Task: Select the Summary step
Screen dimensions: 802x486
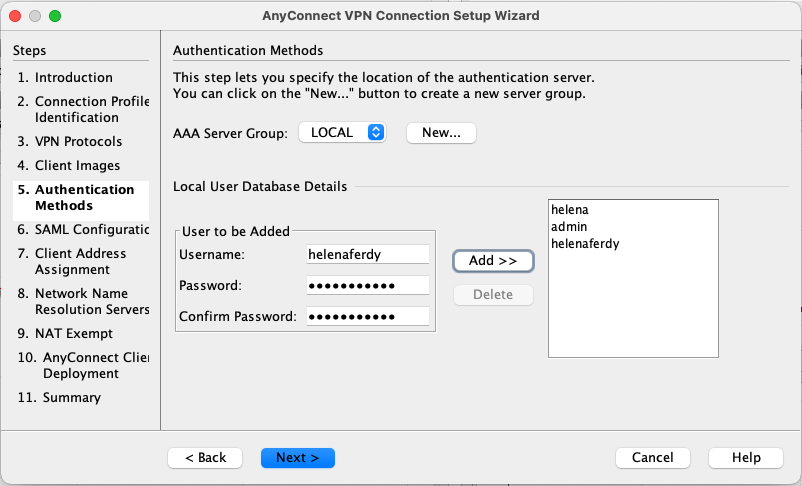Action: pyautogui.click(x=71, y=397)
